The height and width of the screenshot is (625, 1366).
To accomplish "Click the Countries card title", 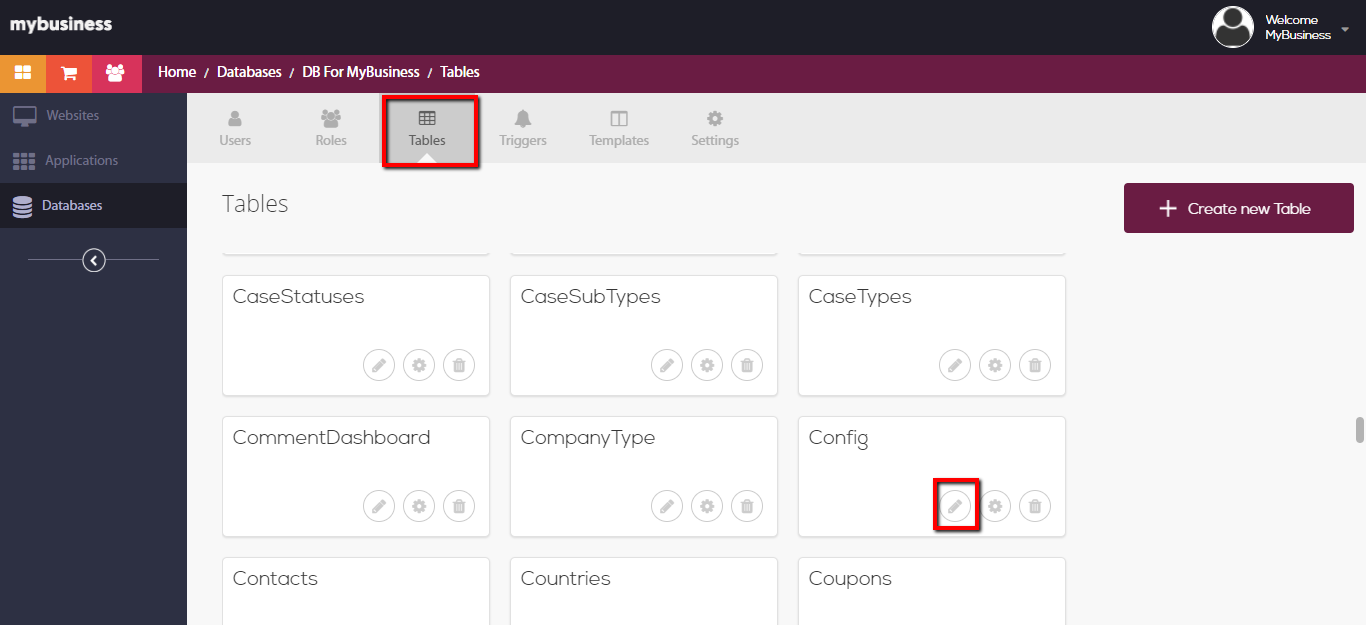I will coord(565,579).
